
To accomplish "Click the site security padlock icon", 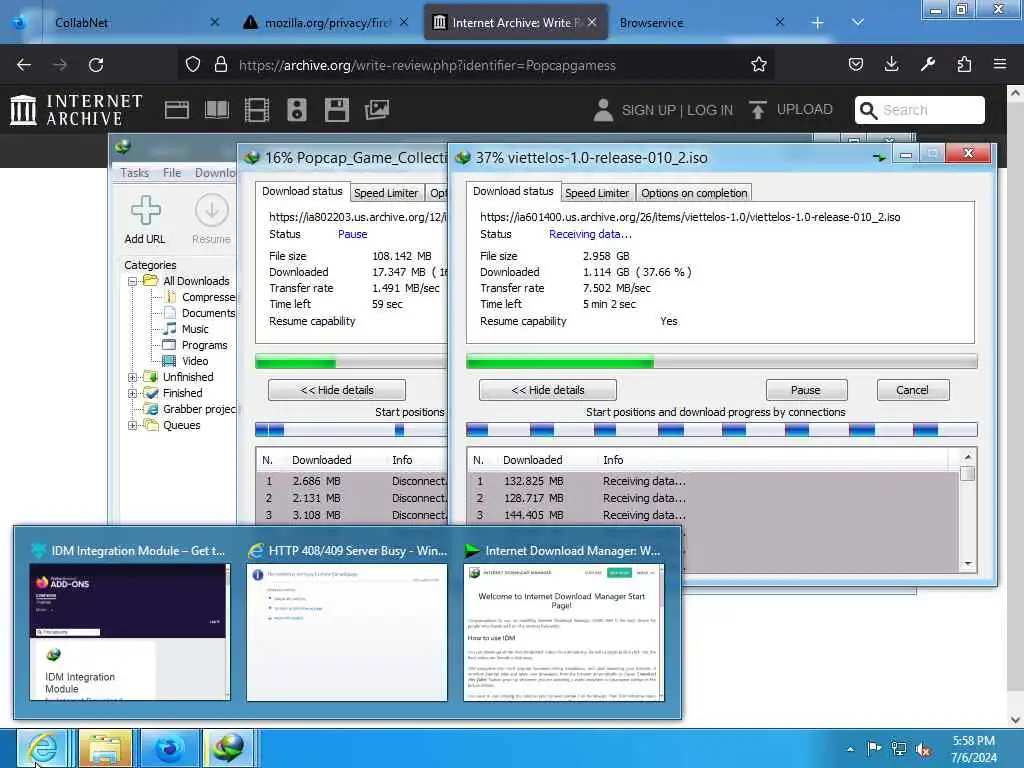I will [221, 65].
